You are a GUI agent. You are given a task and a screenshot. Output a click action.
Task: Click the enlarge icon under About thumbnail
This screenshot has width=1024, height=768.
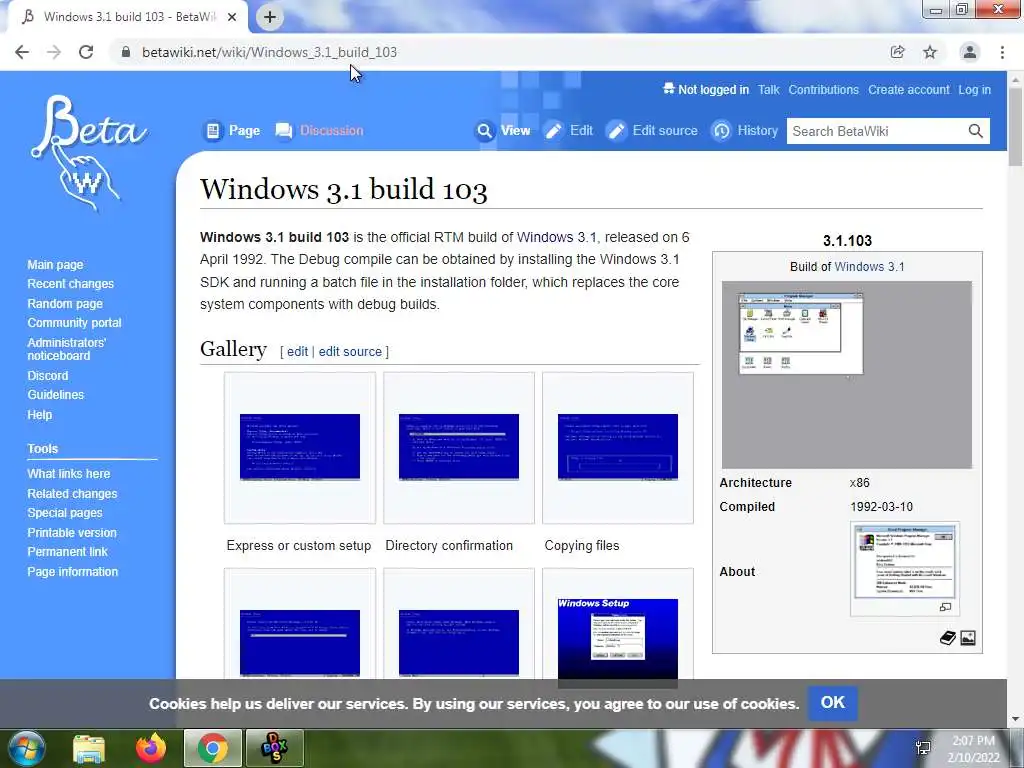pyautogui.click(x=945, y=607)
